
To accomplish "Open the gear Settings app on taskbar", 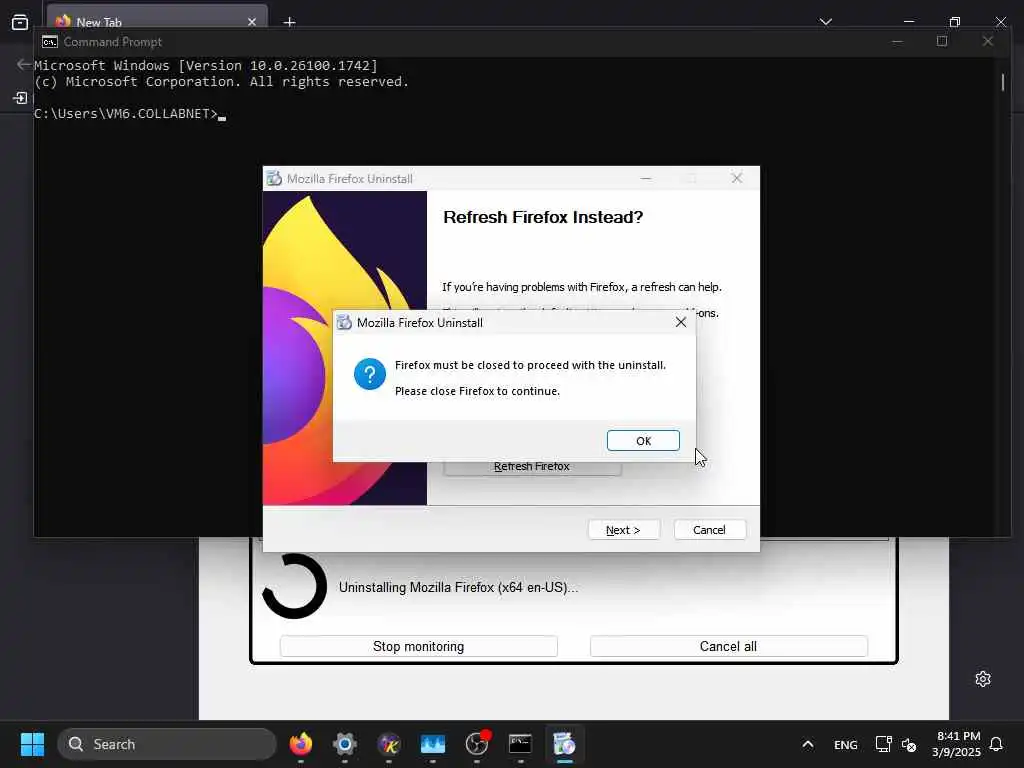I will pos(345,744).
